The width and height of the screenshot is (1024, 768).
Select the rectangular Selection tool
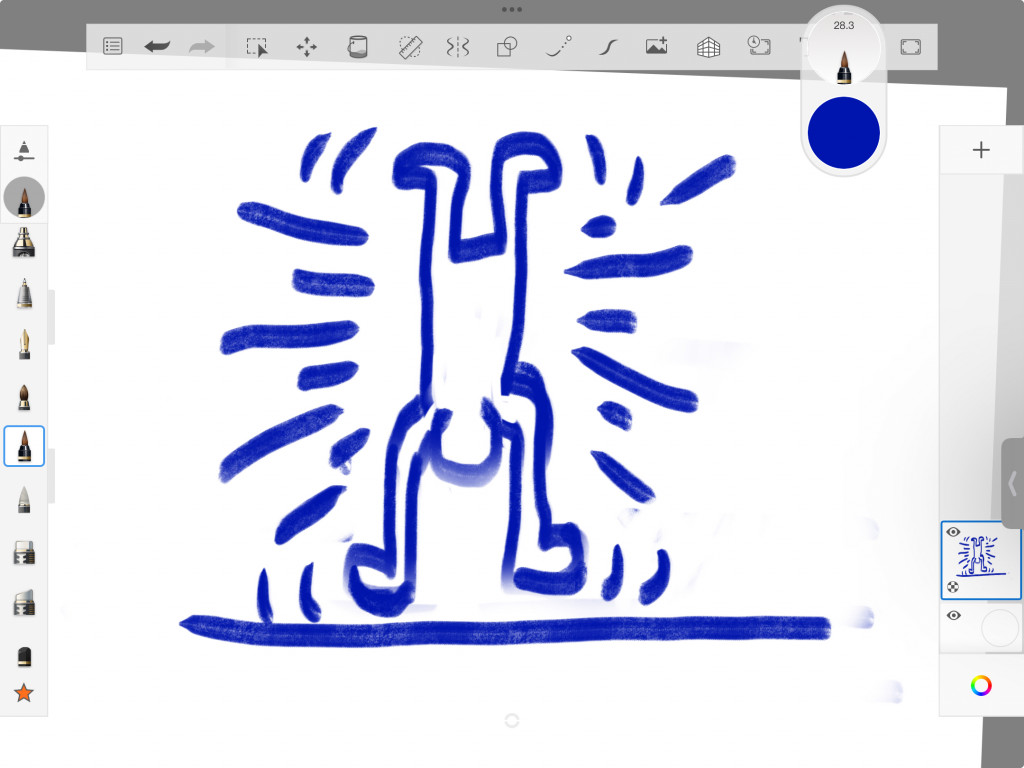pos(257,47)
